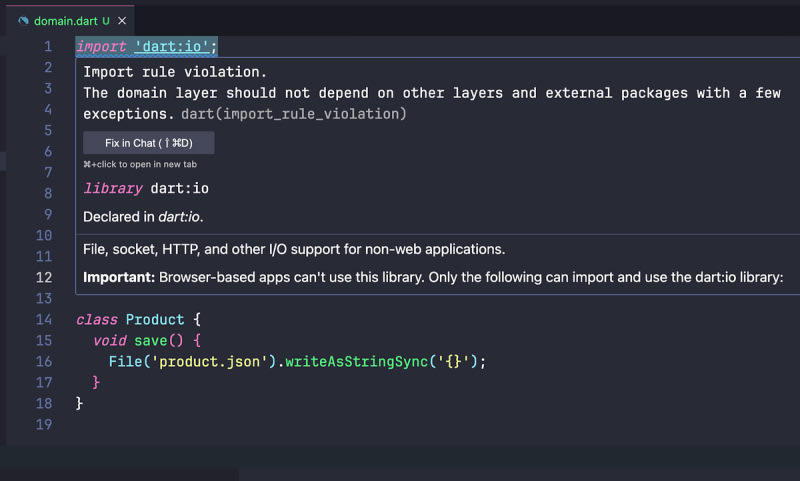The height and width of the screenshot is (481, 800).
Task: Click dart(import_rule_violation) code in the hover
Action: [294, 114]
